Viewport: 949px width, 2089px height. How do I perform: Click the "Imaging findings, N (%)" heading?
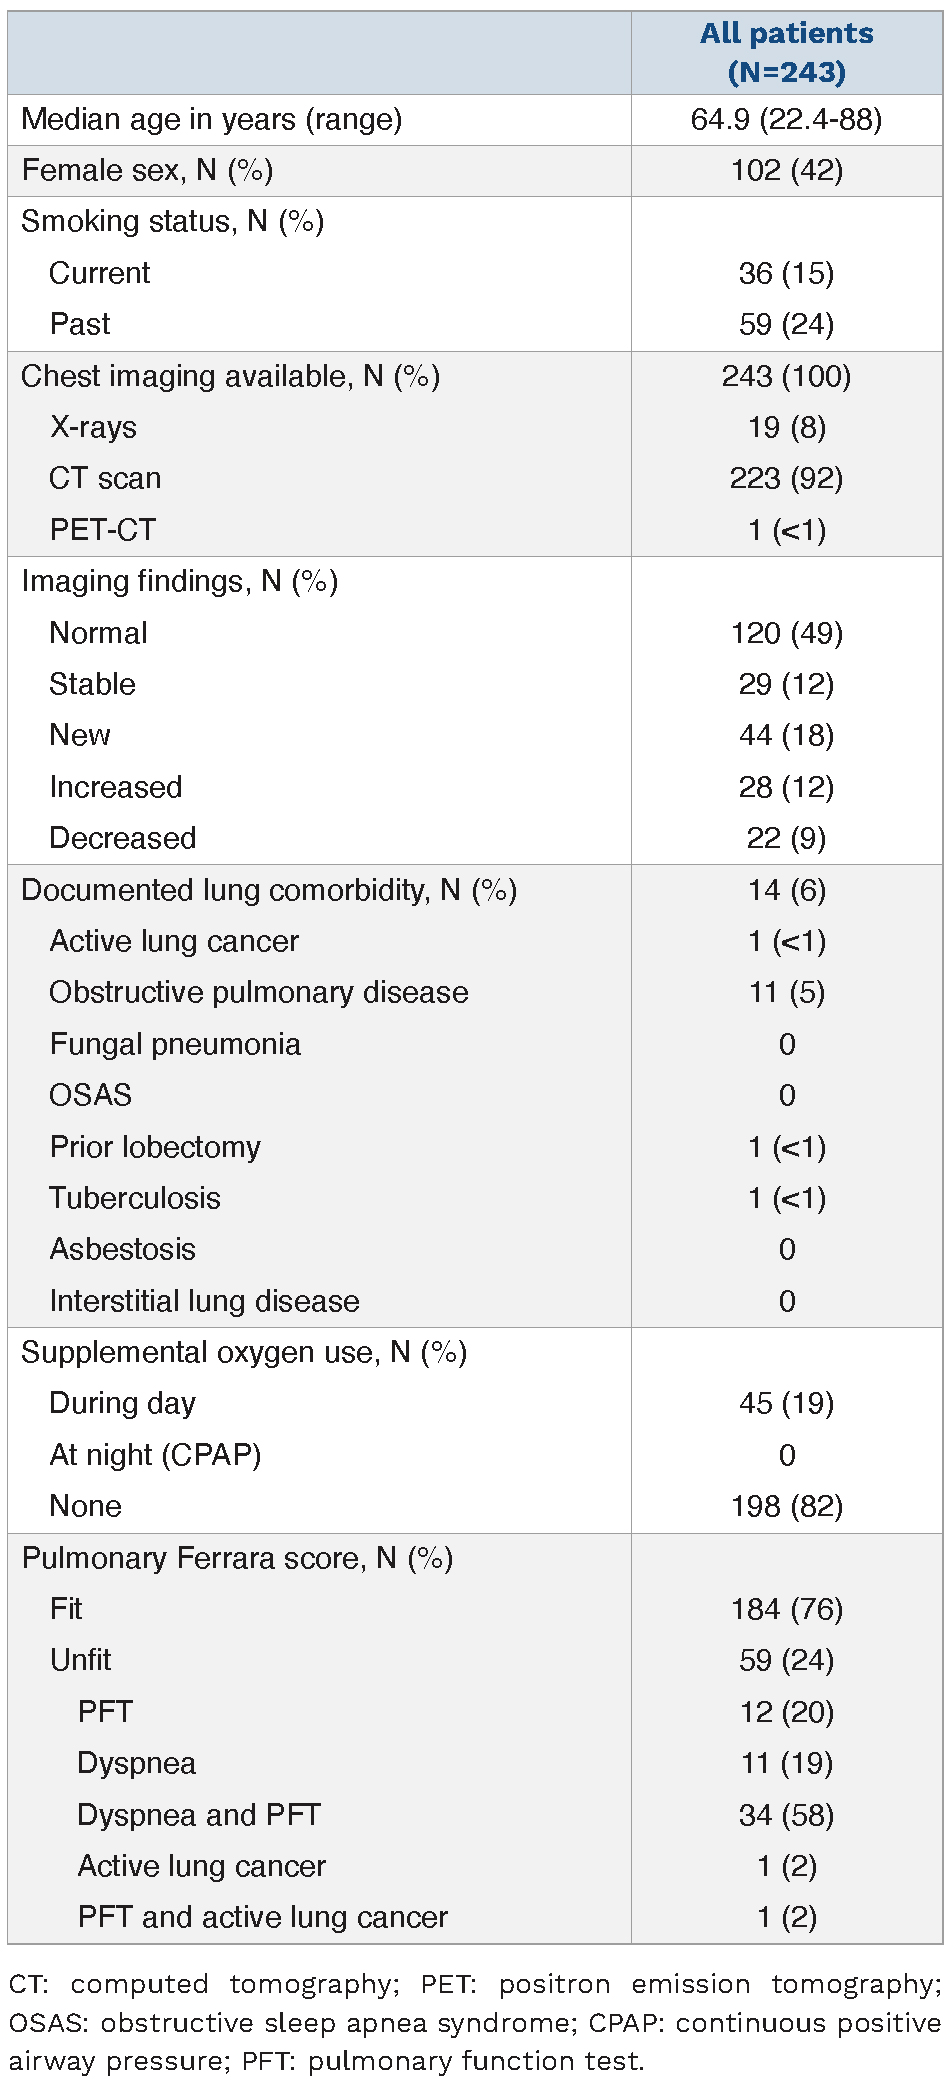179,581
